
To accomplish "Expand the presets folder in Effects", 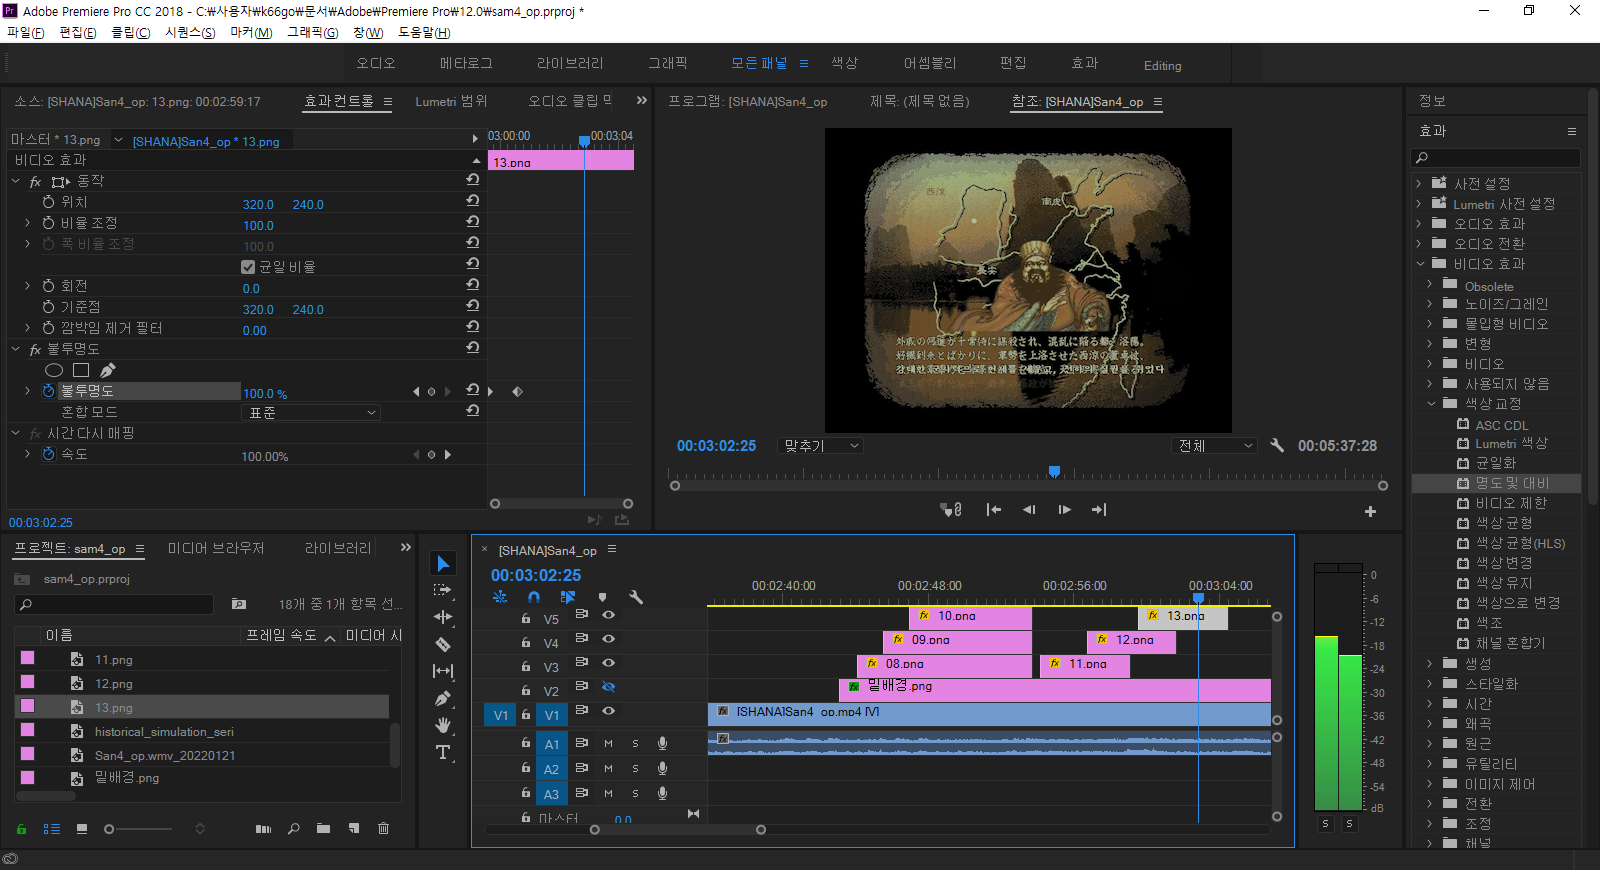I will tap(1419, 183).
